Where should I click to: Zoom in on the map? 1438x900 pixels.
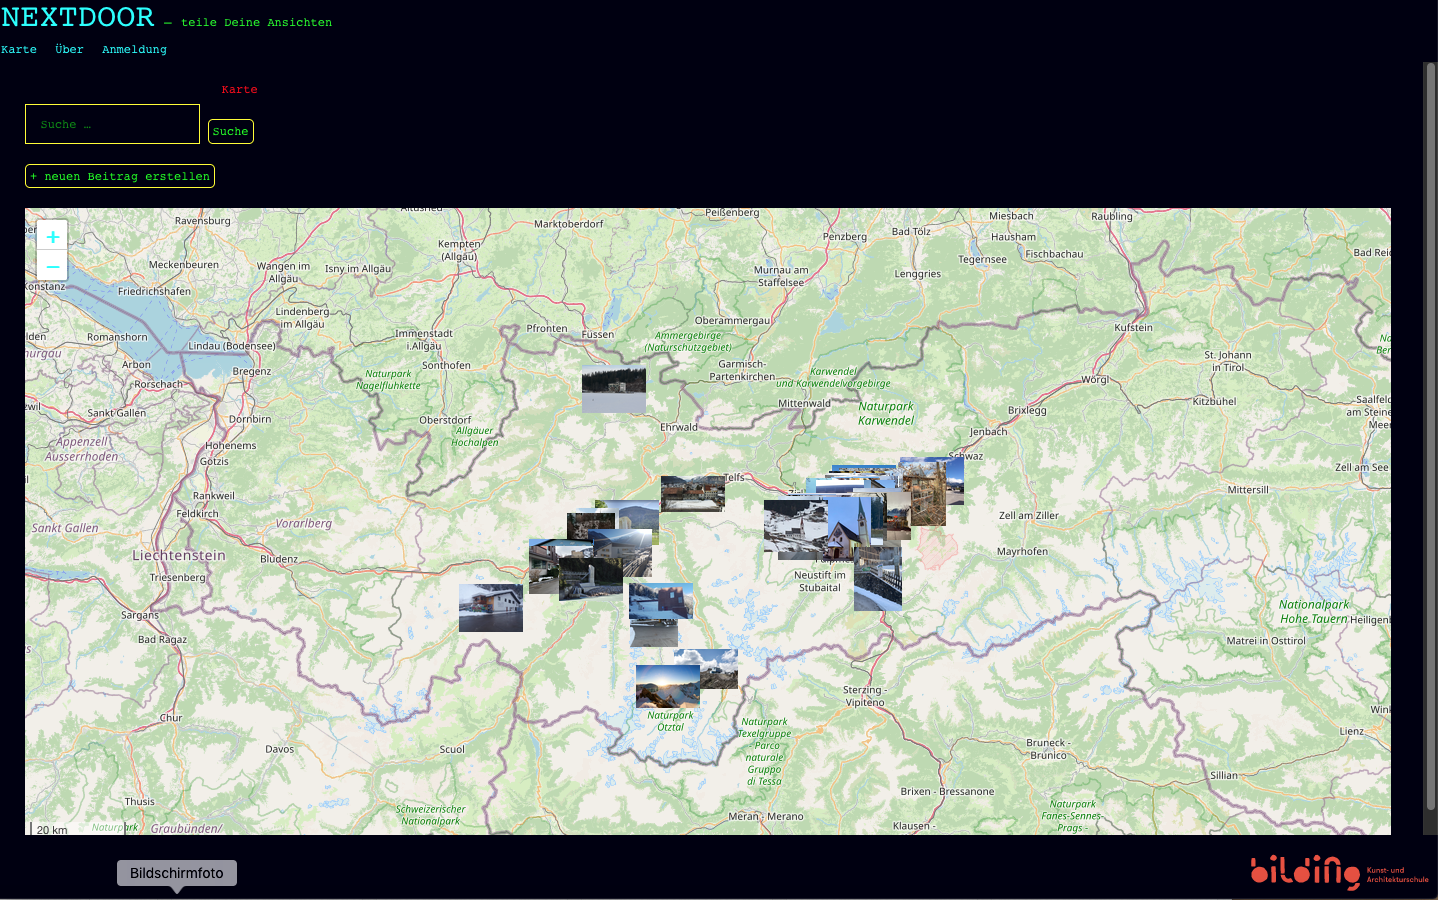pyautogui.click(x=53, y=237)
